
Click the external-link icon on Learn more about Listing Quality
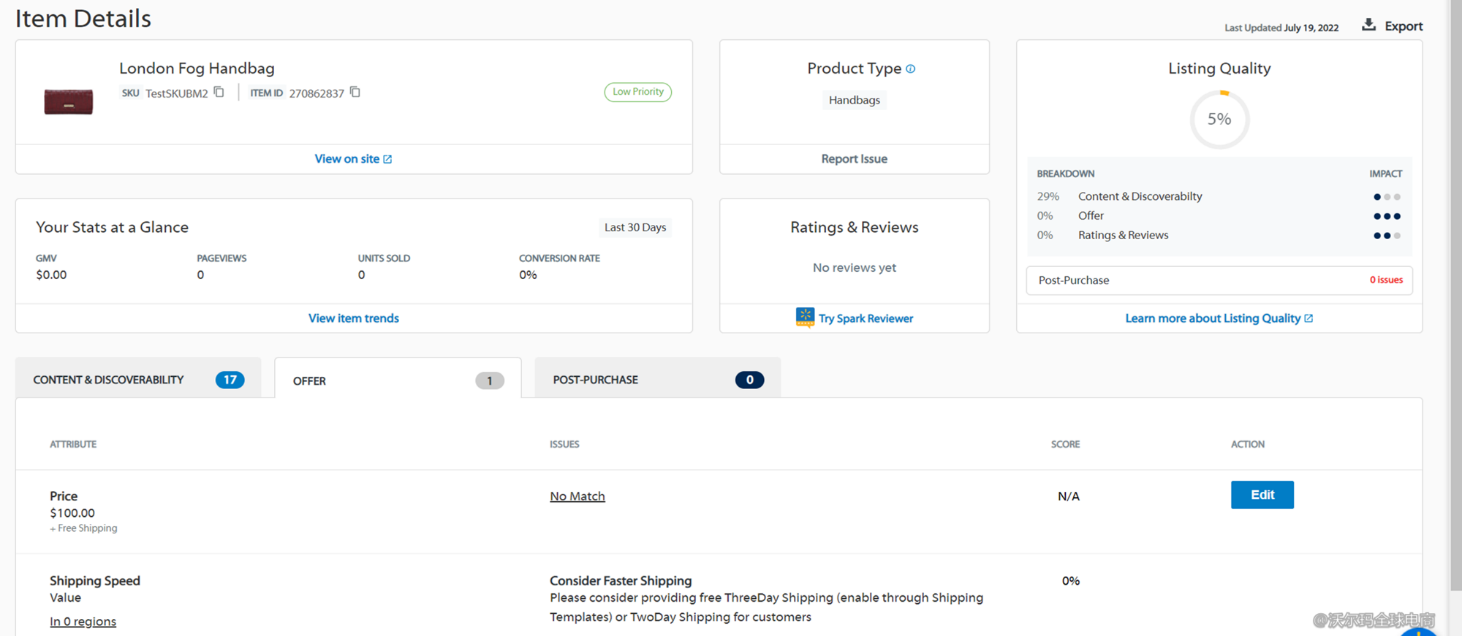(1310, 317)
